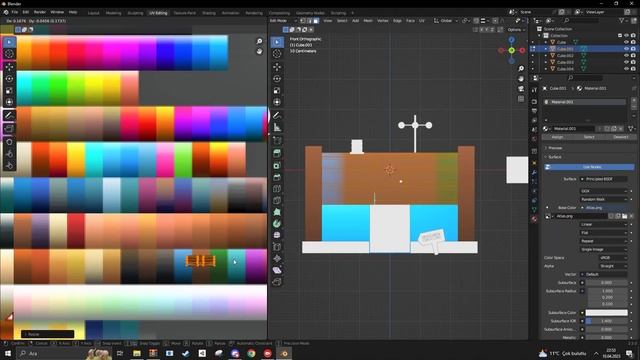
Task: Select the Move tool in the UV editor
Action: tap(9, 67)
